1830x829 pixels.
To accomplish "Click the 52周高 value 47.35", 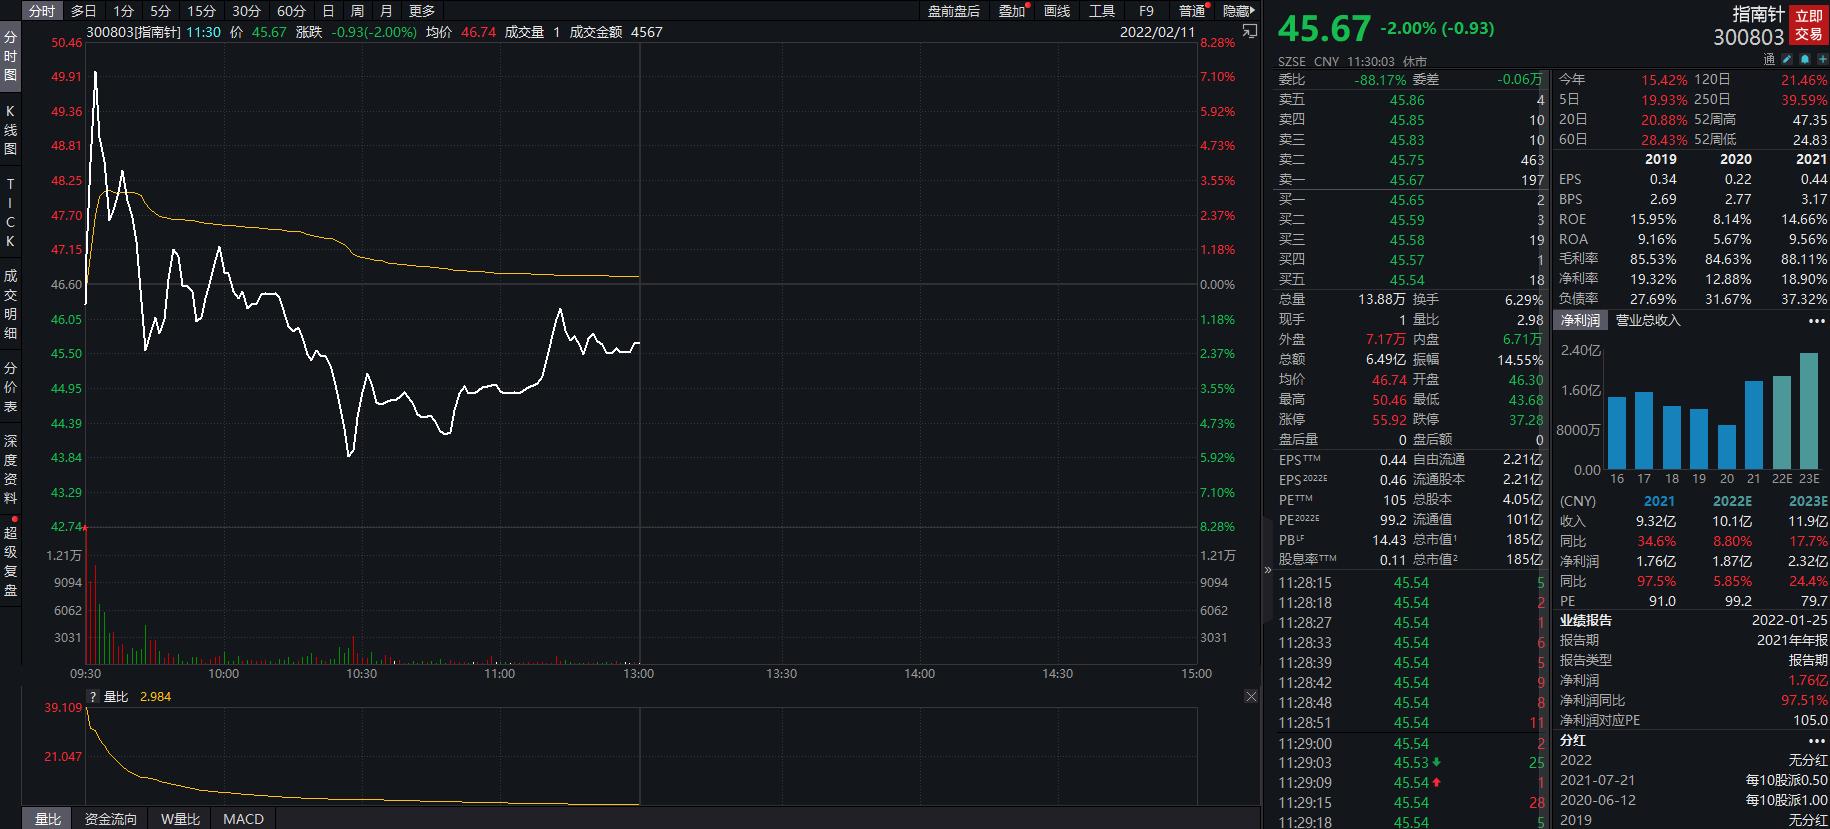I will (1809, 120).
